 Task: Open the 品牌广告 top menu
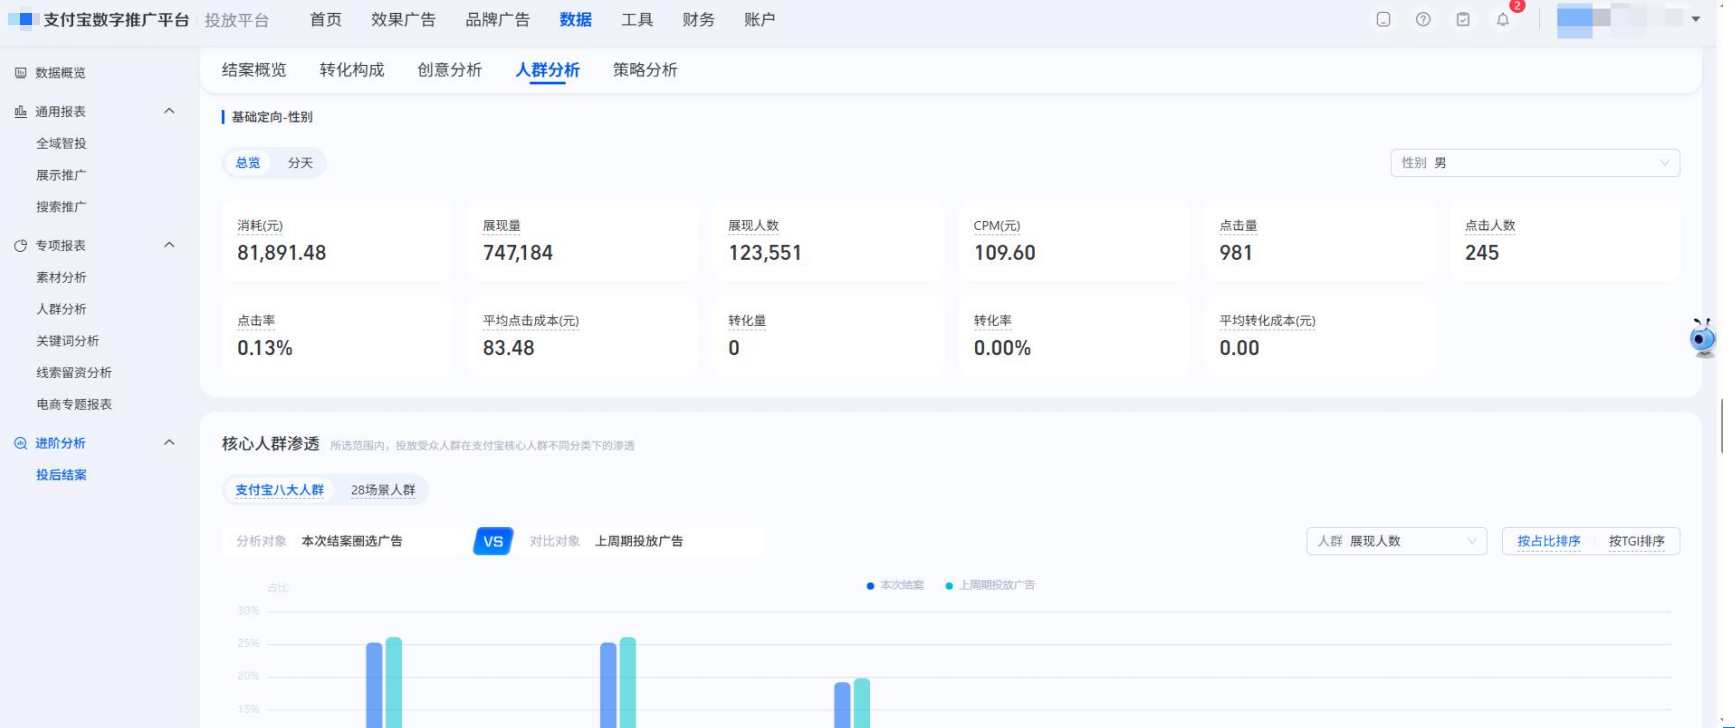(x=497, y=19)
